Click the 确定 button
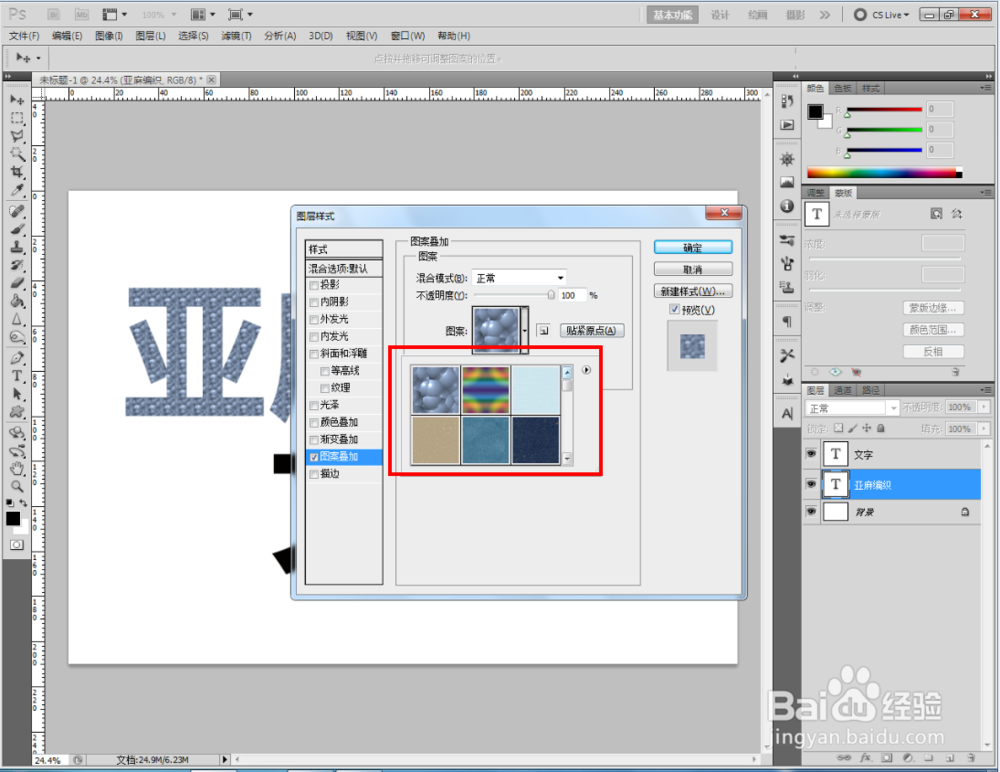 693,248
